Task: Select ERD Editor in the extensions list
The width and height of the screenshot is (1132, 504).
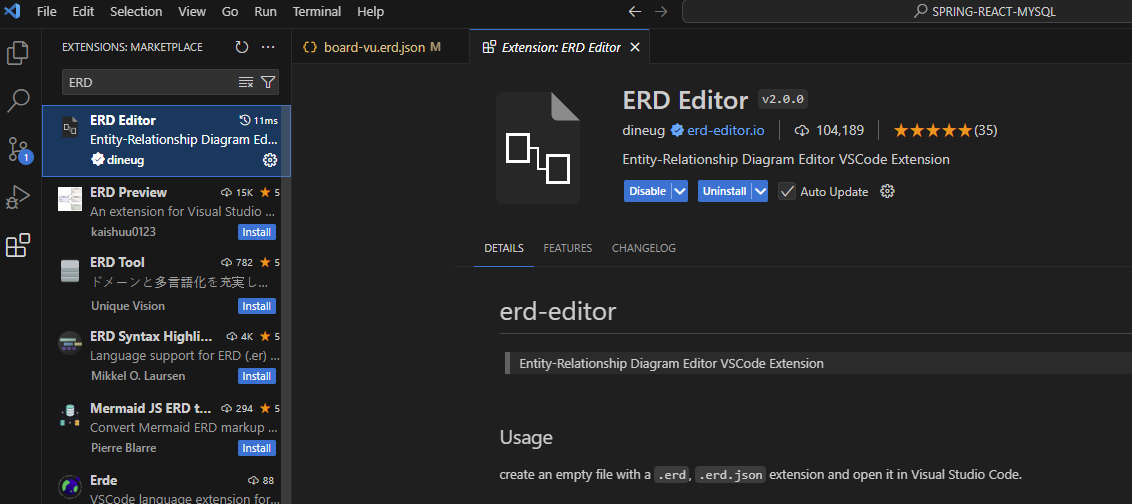Action: (167, 141)
